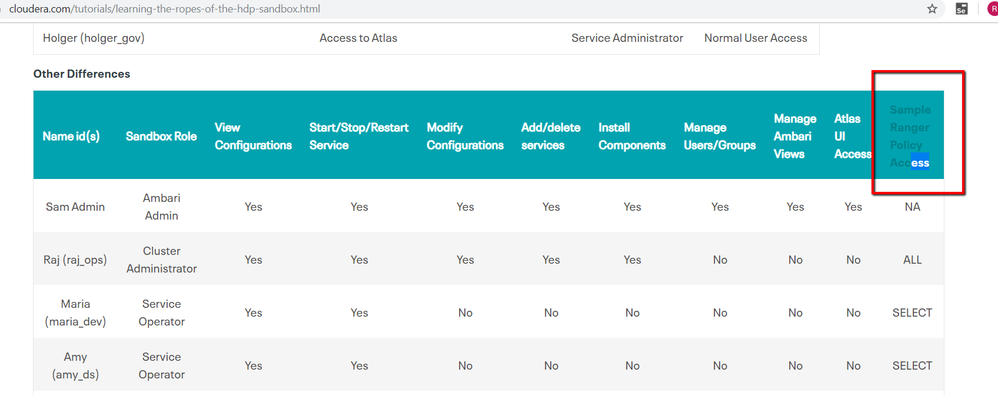Bookmark this page with the star icon

pos(932,9)
